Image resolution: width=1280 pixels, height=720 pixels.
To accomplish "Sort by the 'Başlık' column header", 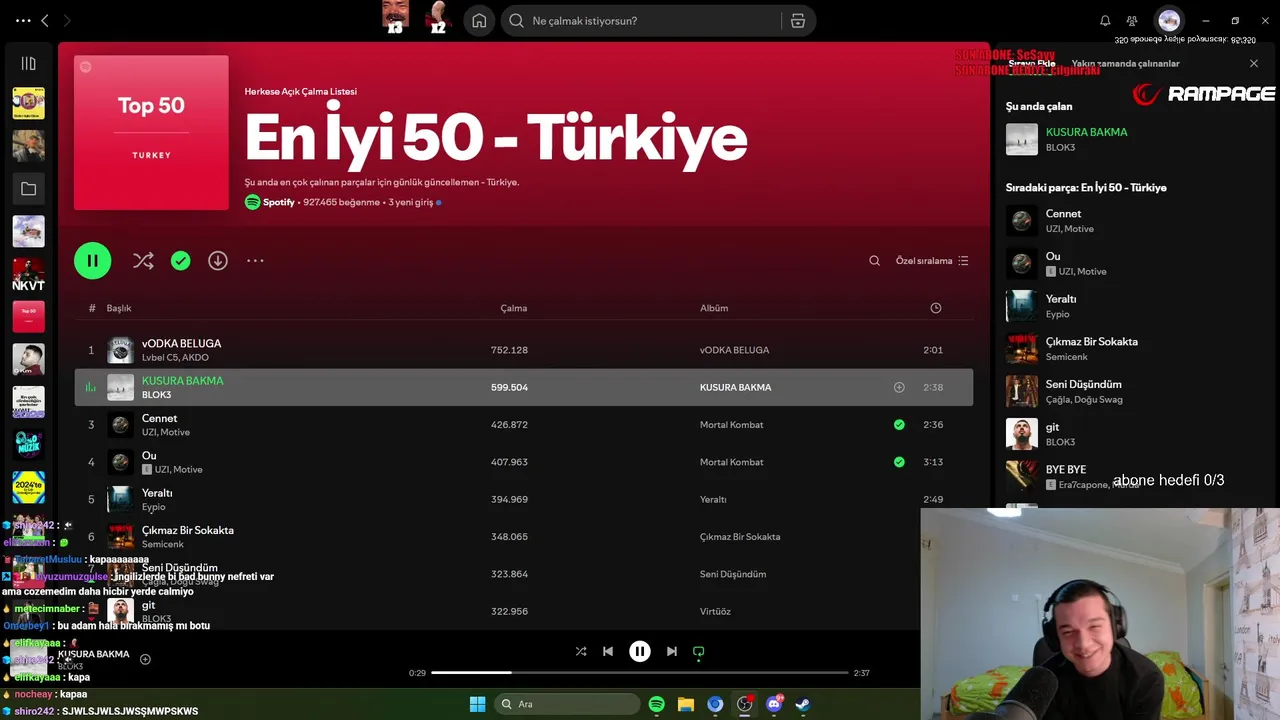I will point(119,308).
